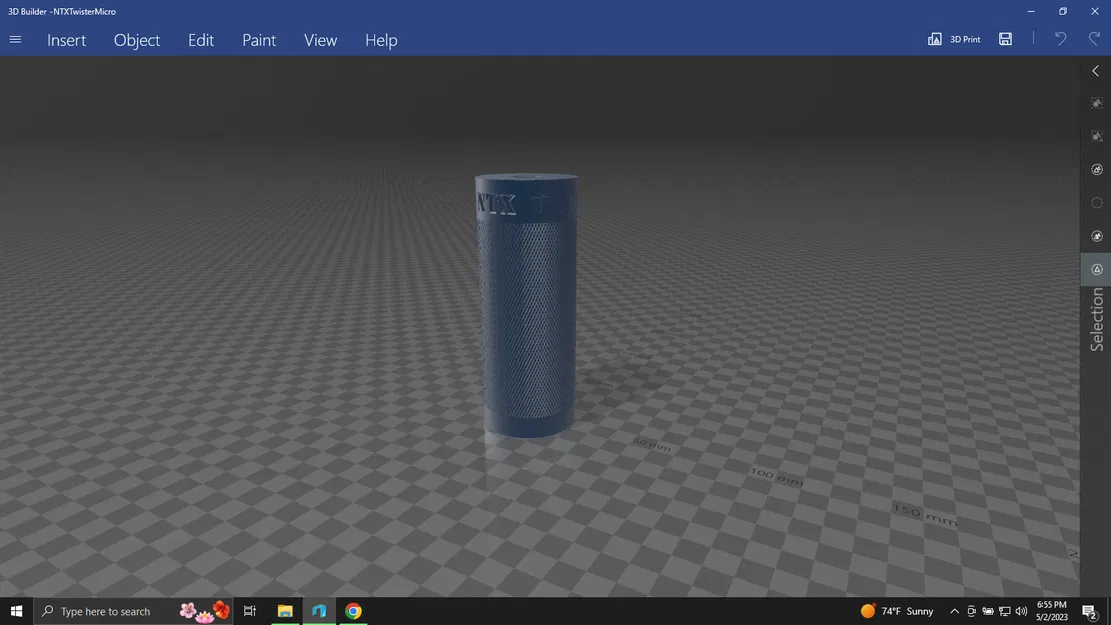Show hidden system tray icons

954,611
